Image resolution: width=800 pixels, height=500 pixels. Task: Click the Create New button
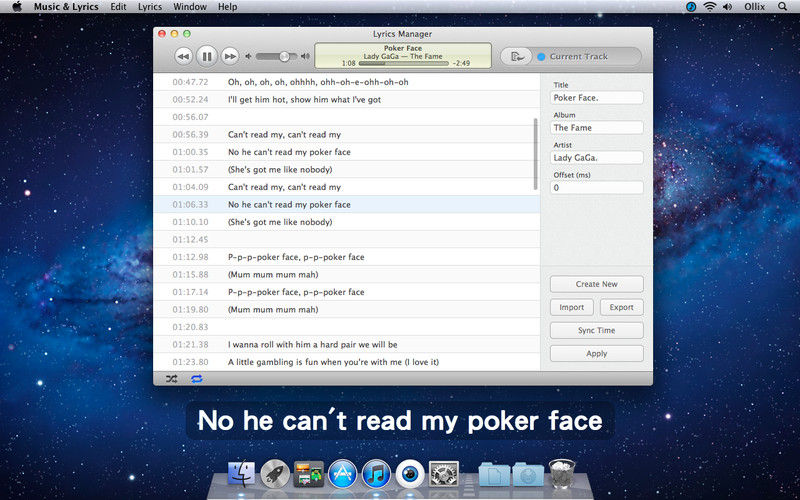pos(596,284)
